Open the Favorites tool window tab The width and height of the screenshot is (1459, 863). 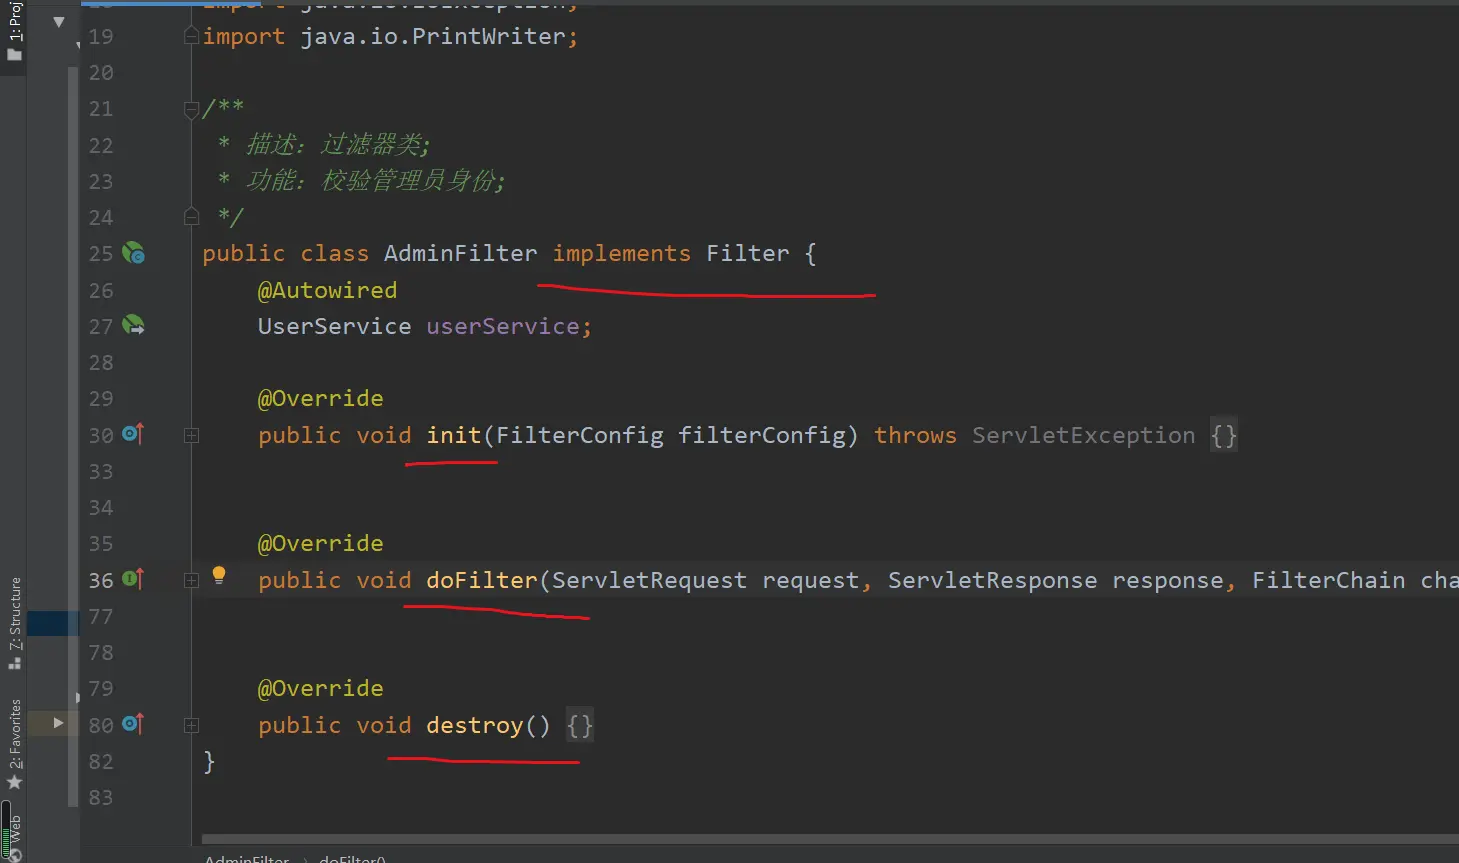click(x=15, y=744)
